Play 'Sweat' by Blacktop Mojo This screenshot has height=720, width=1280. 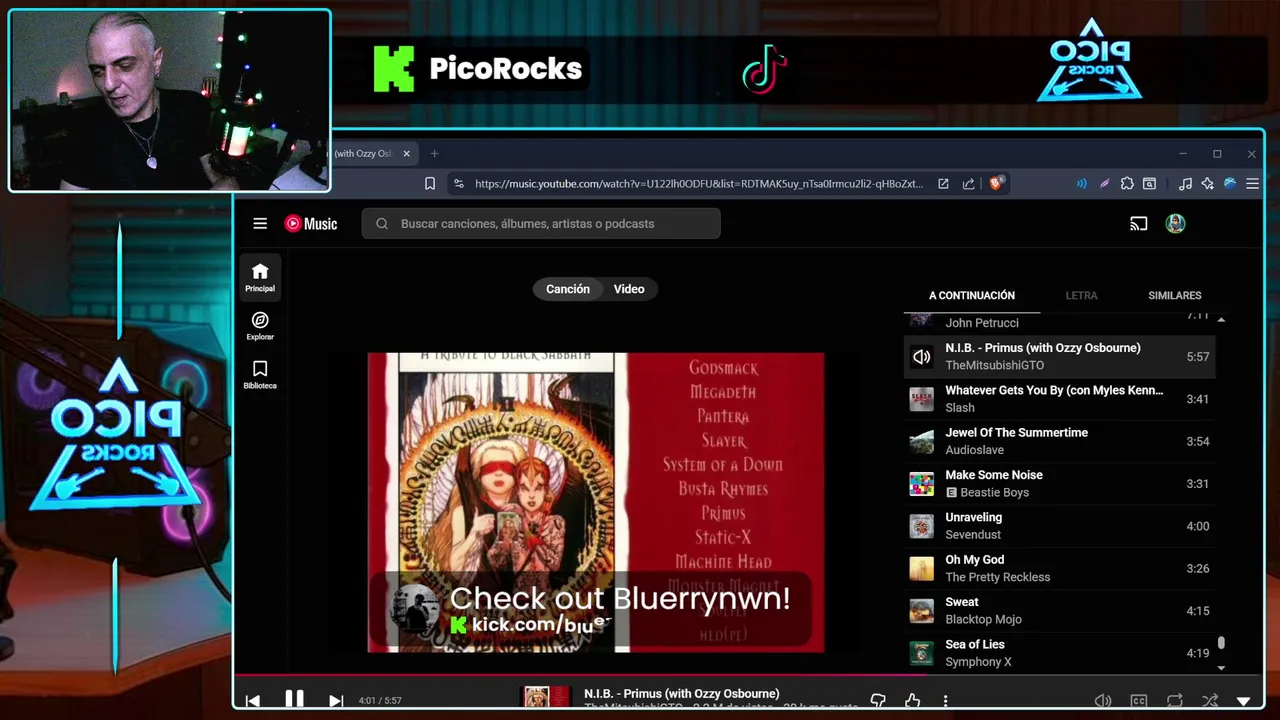pos(1060,611)
